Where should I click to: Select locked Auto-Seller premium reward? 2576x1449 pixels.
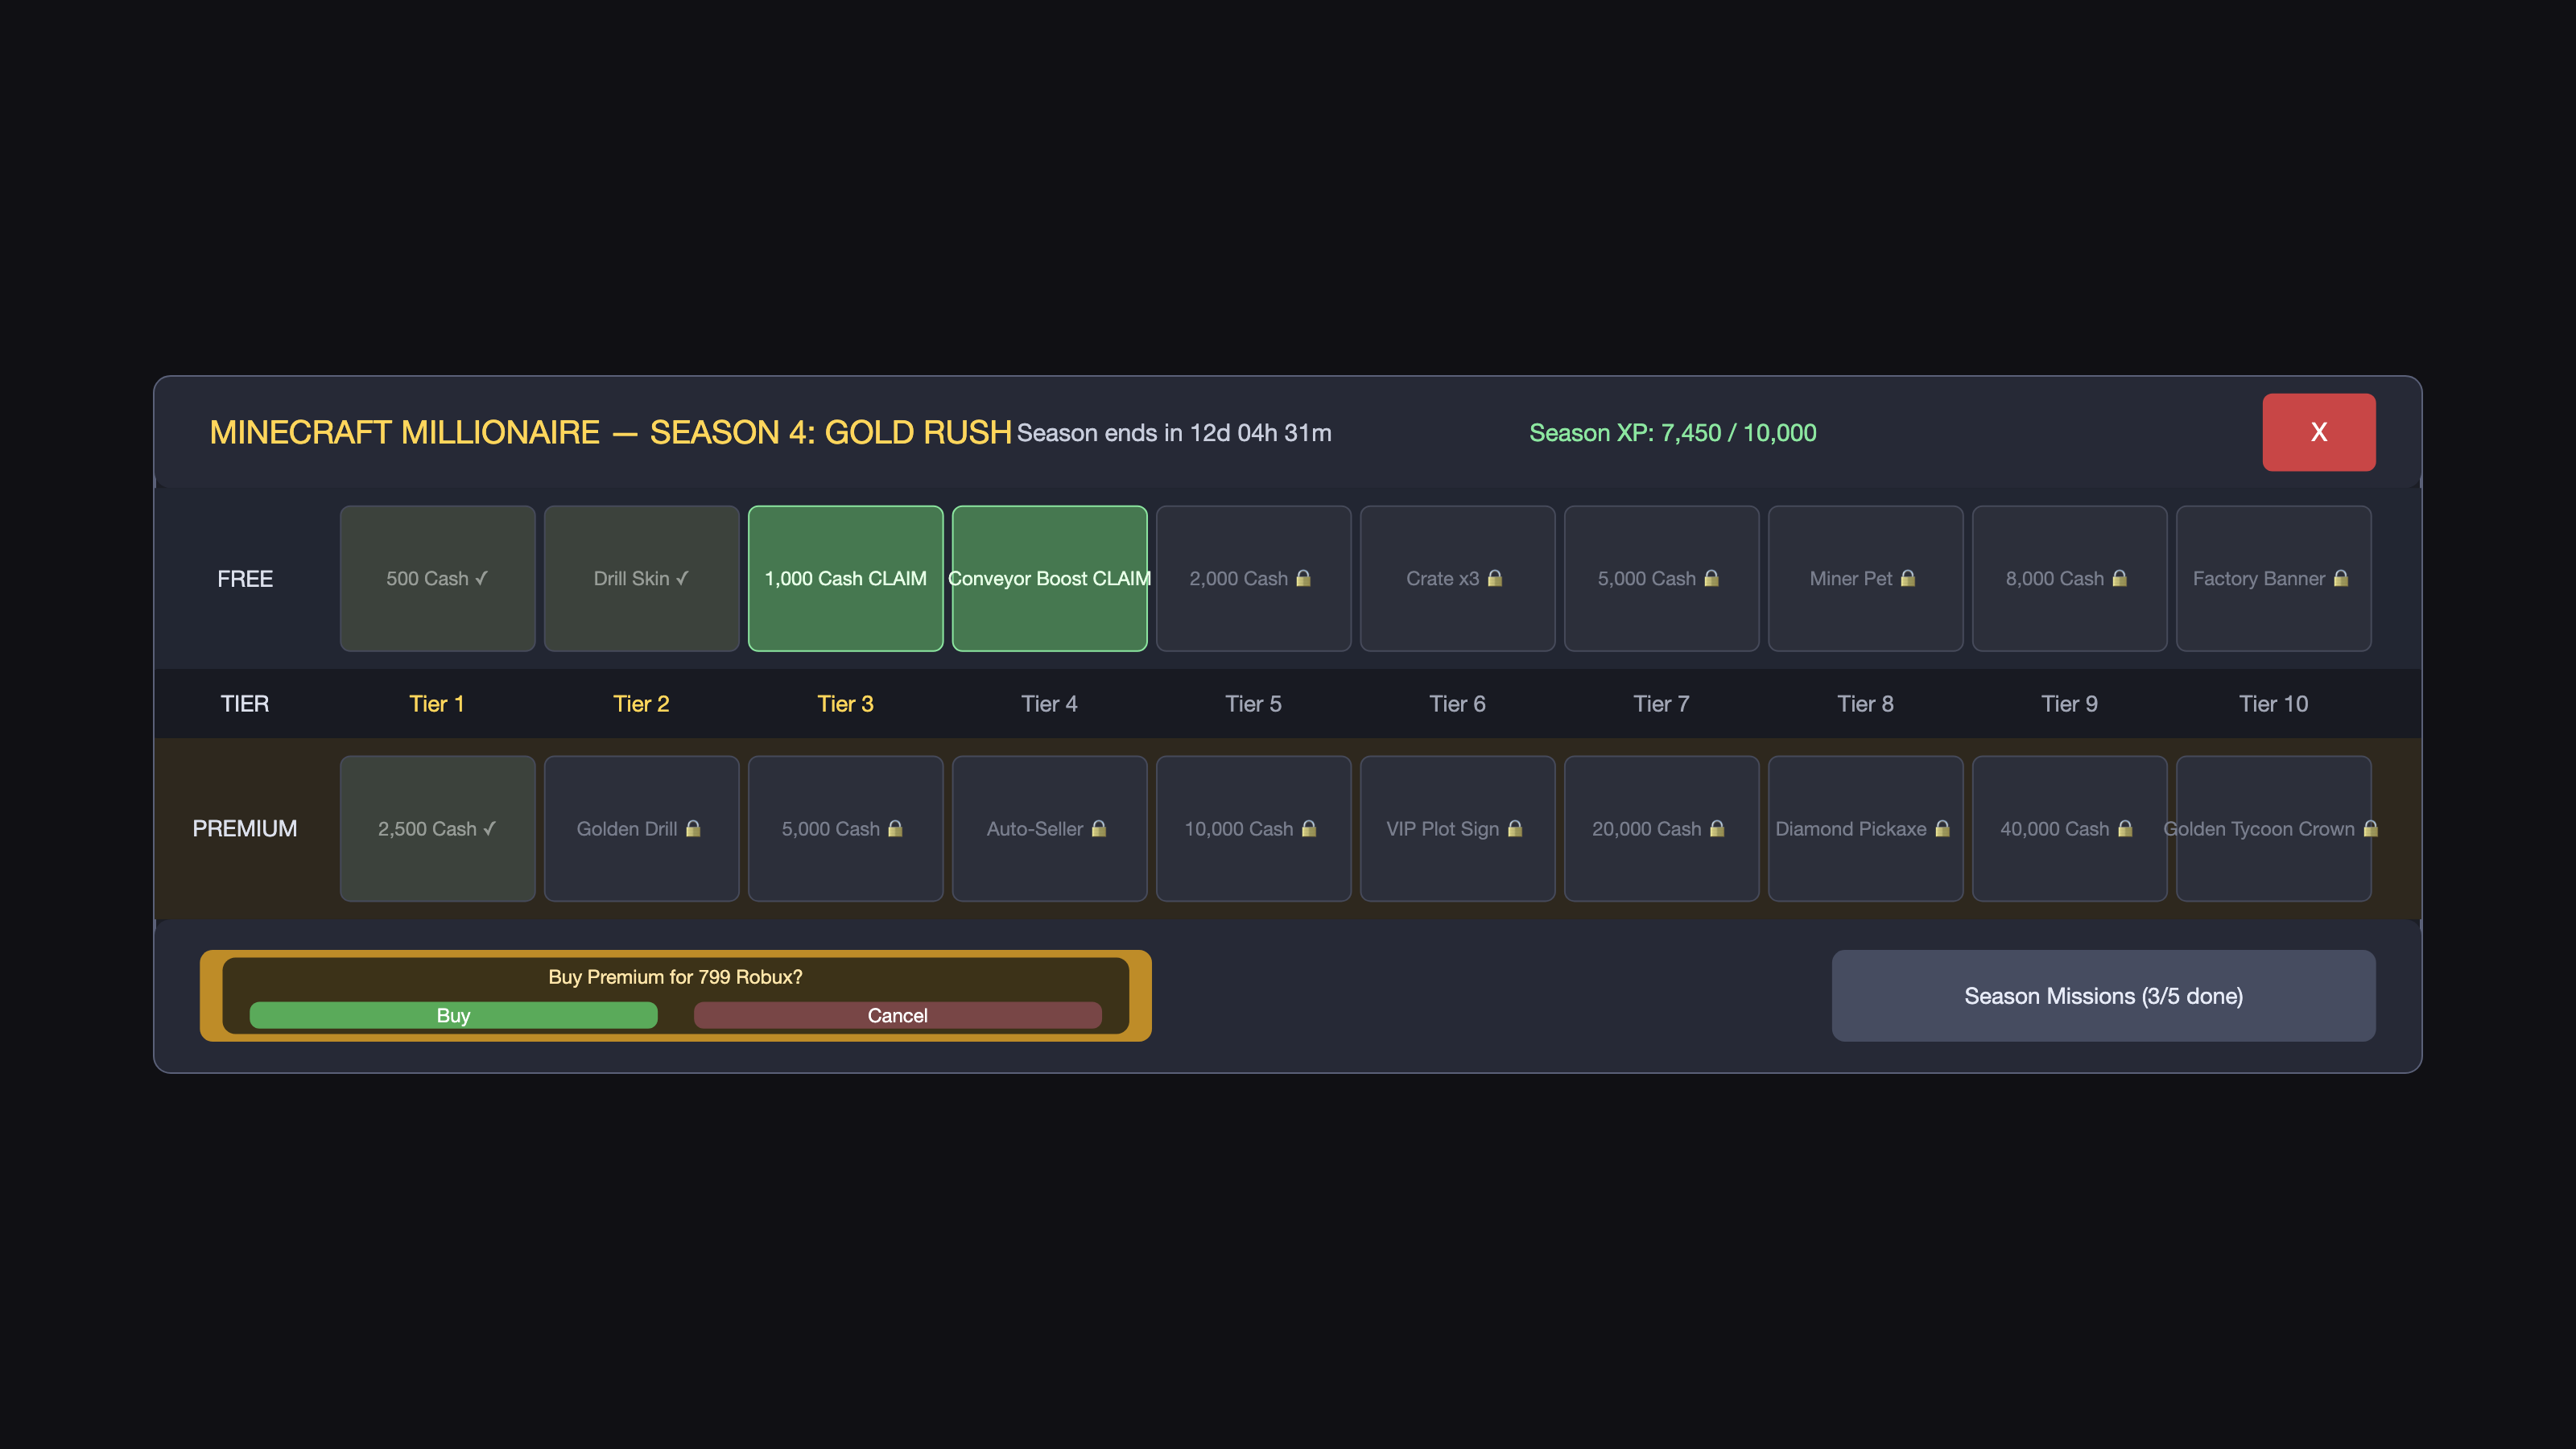[1049, 828]
